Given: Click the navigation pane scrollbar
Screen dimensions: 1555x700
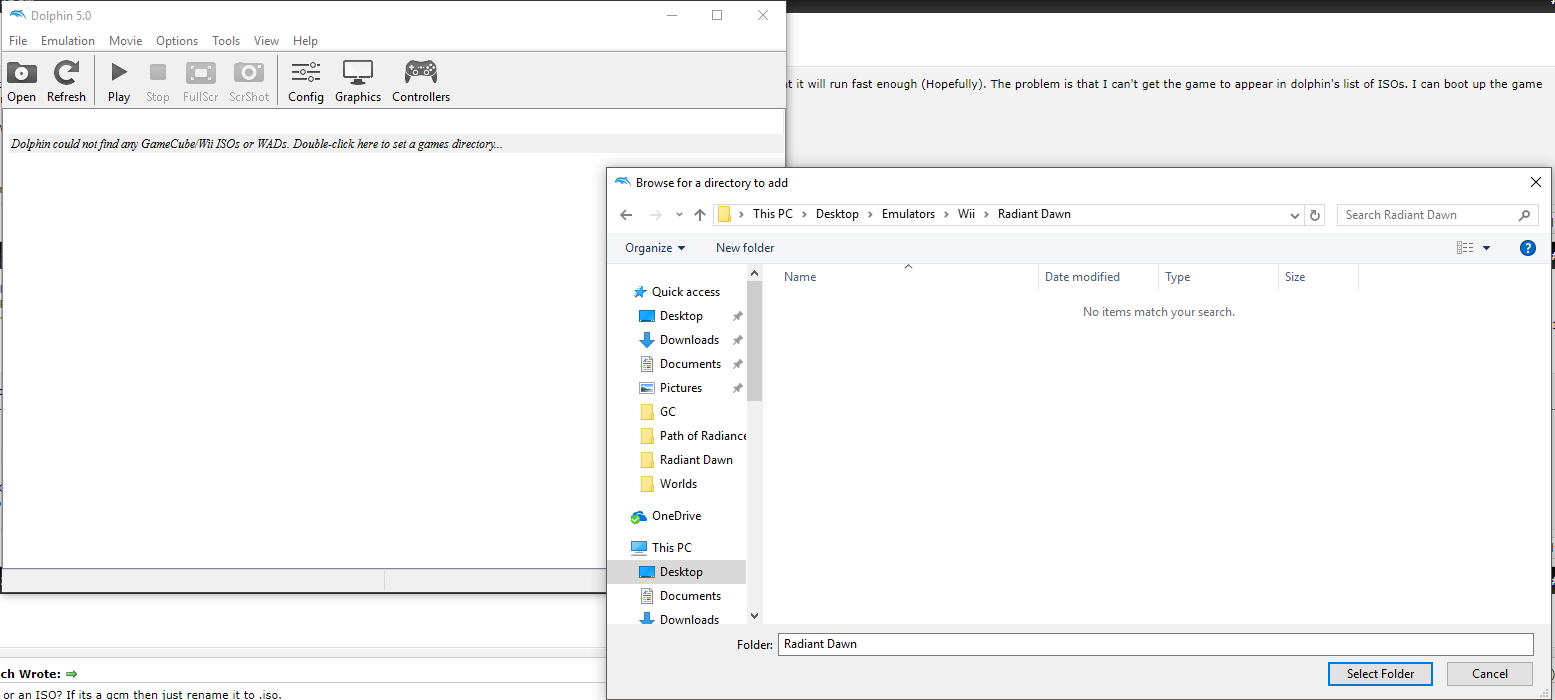Looking at the screenshot, I should coord(755,341).
